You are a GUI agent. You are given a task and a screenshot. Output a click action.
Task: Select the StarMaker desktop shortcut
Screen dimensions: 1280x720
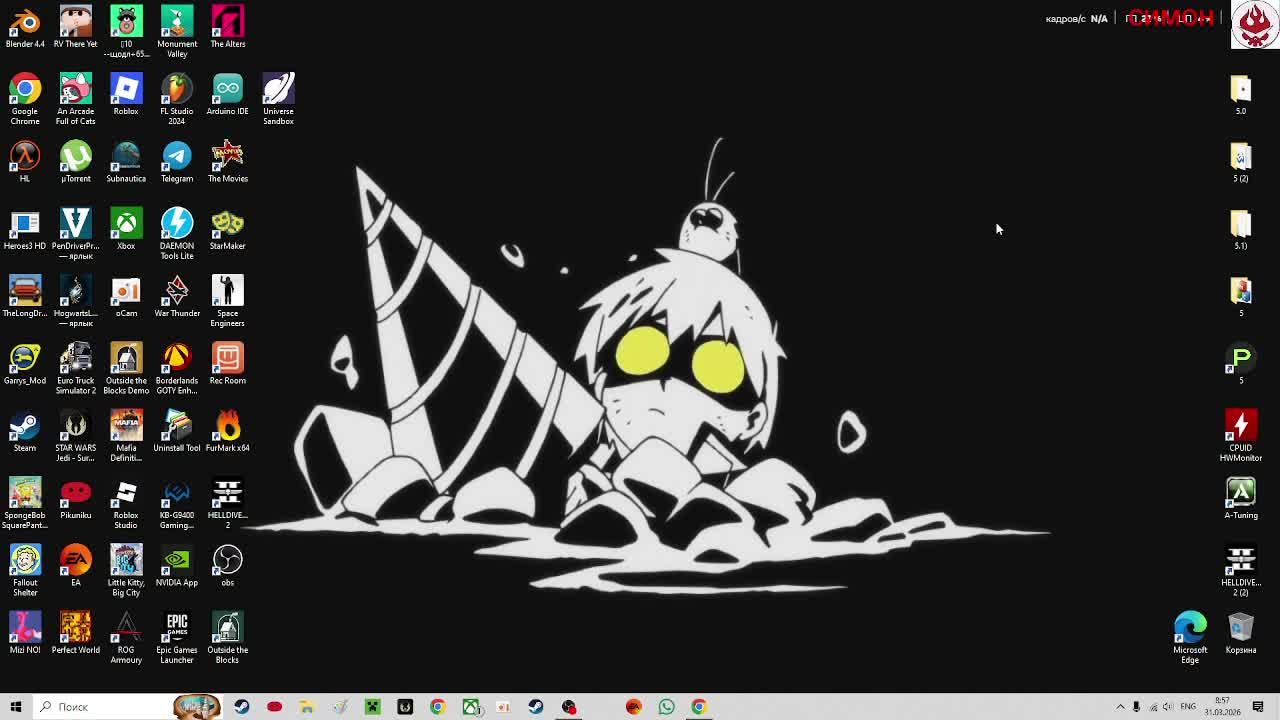[227, 229]
